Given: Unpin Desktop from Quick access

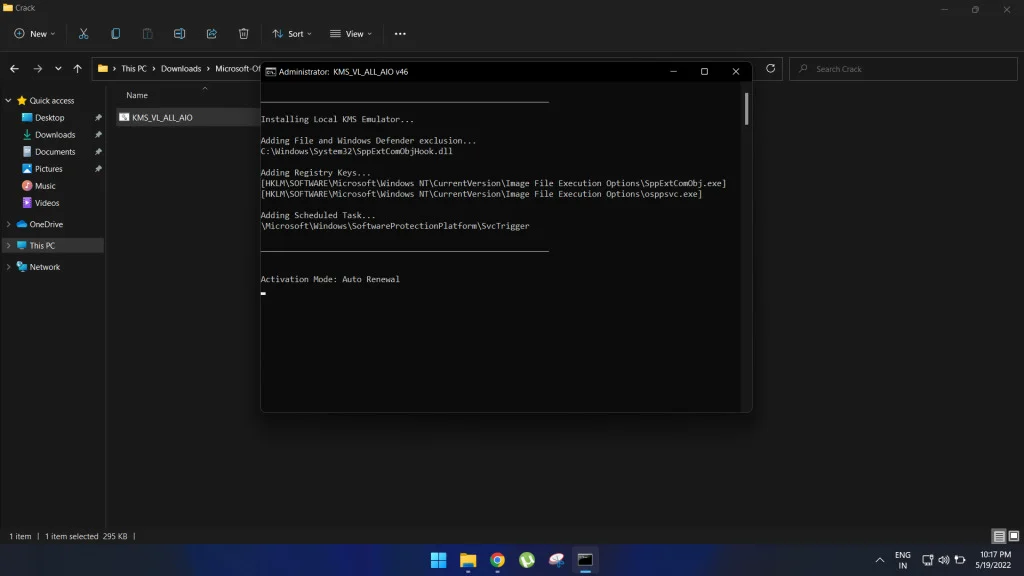Looking at the screenshot, I should pyautogui.click(x=98, y=118).
